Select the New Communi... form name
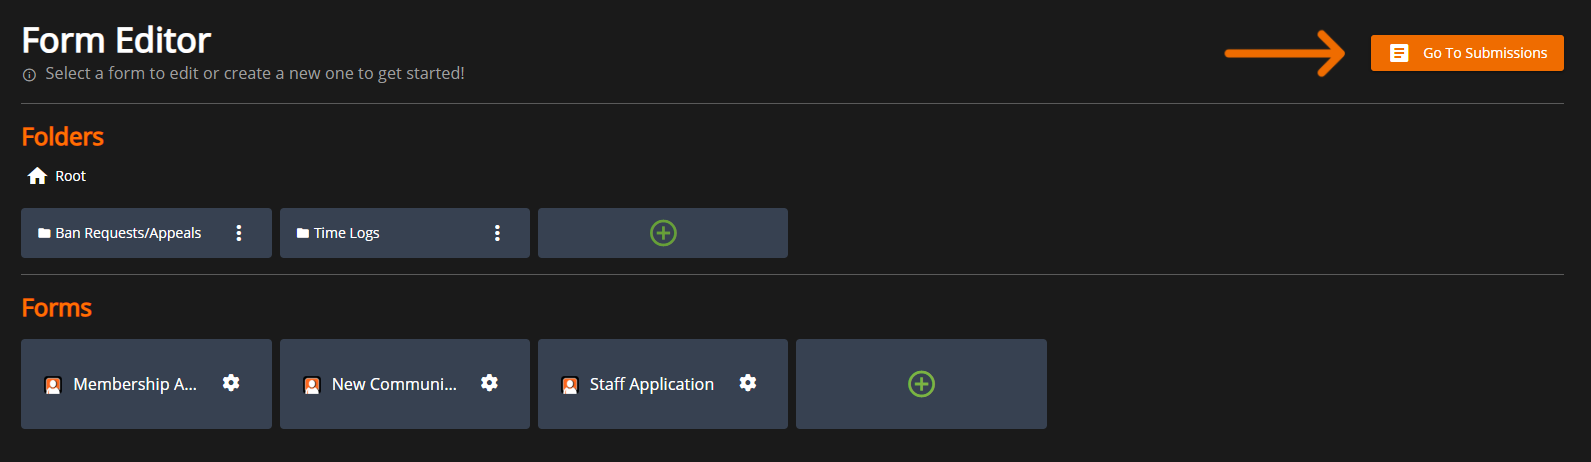This screenshot has width=1591, height=462. [x=394, y=384]
